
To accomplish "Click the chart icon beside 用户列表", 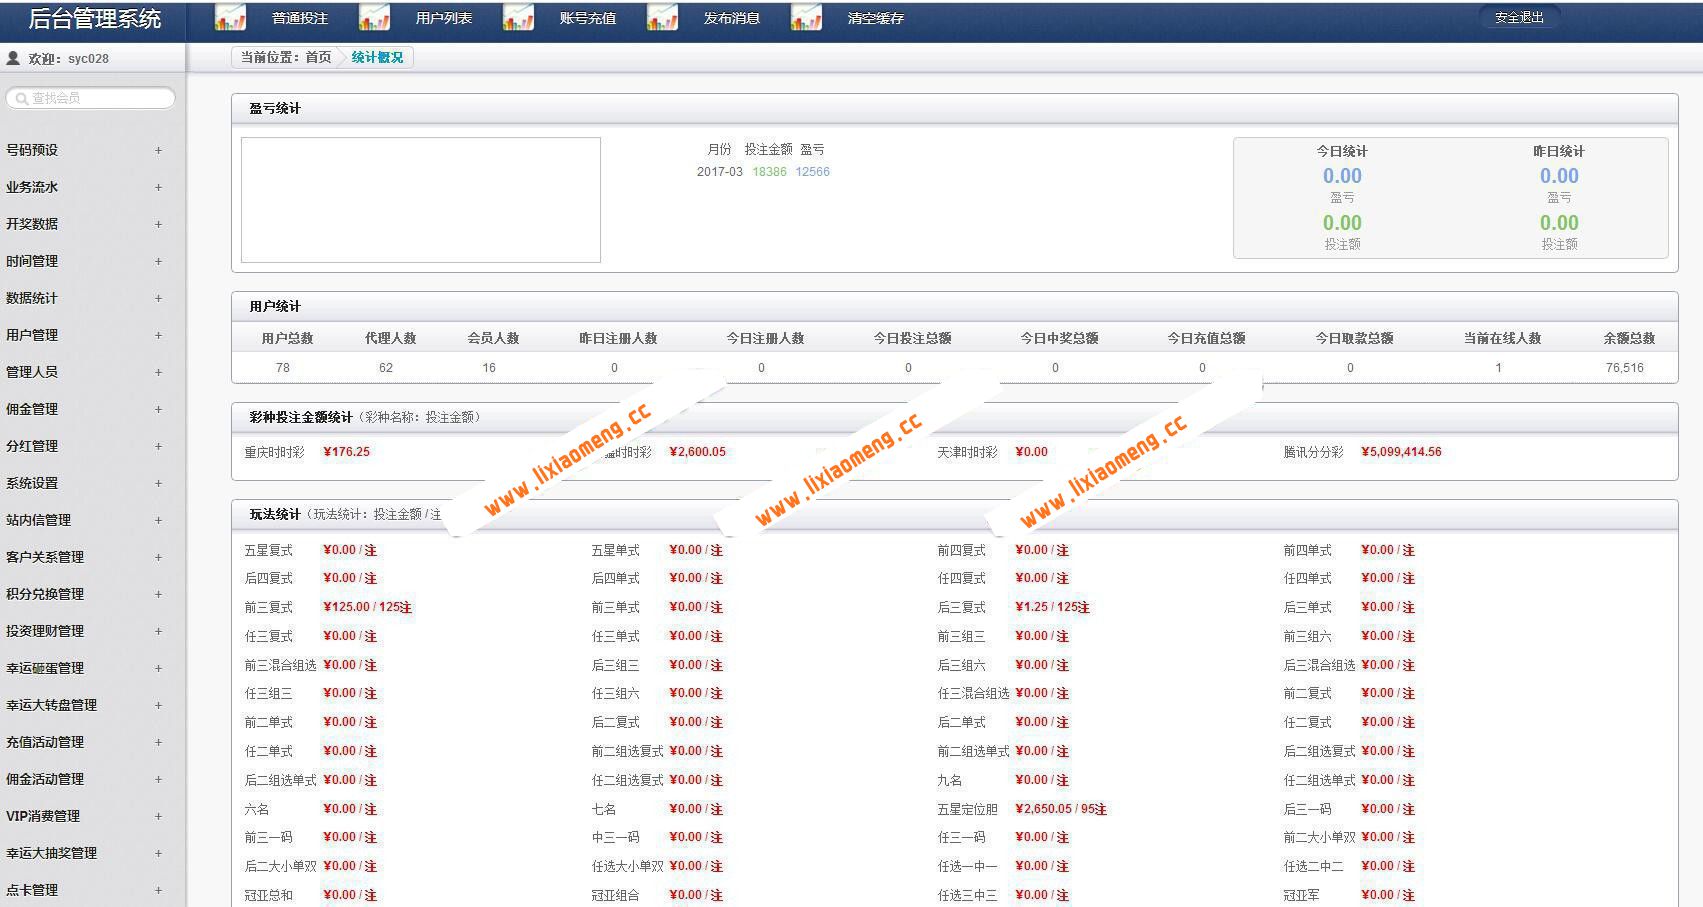I will click(x=374, y=18).
